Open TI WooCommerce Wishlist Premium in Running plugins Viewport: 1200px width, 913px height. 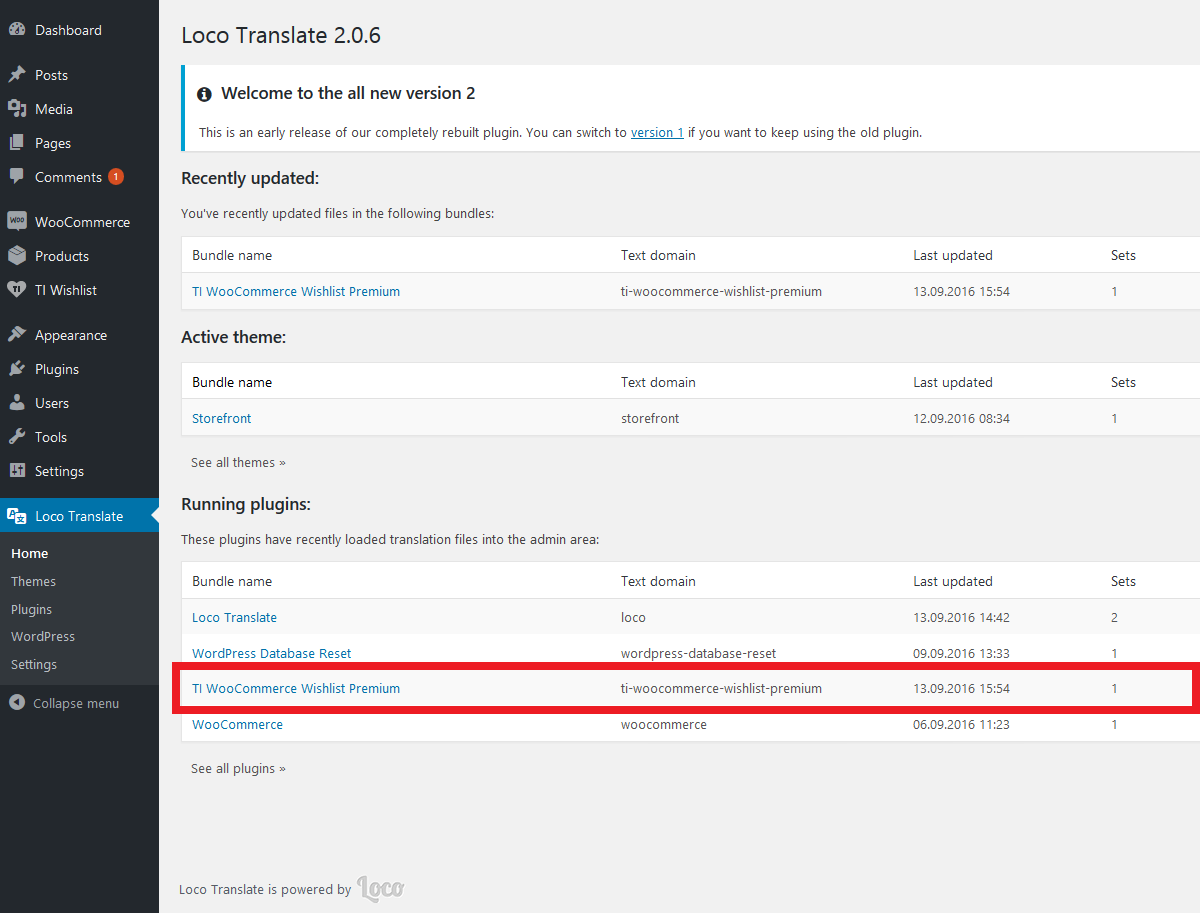(296, 688)
